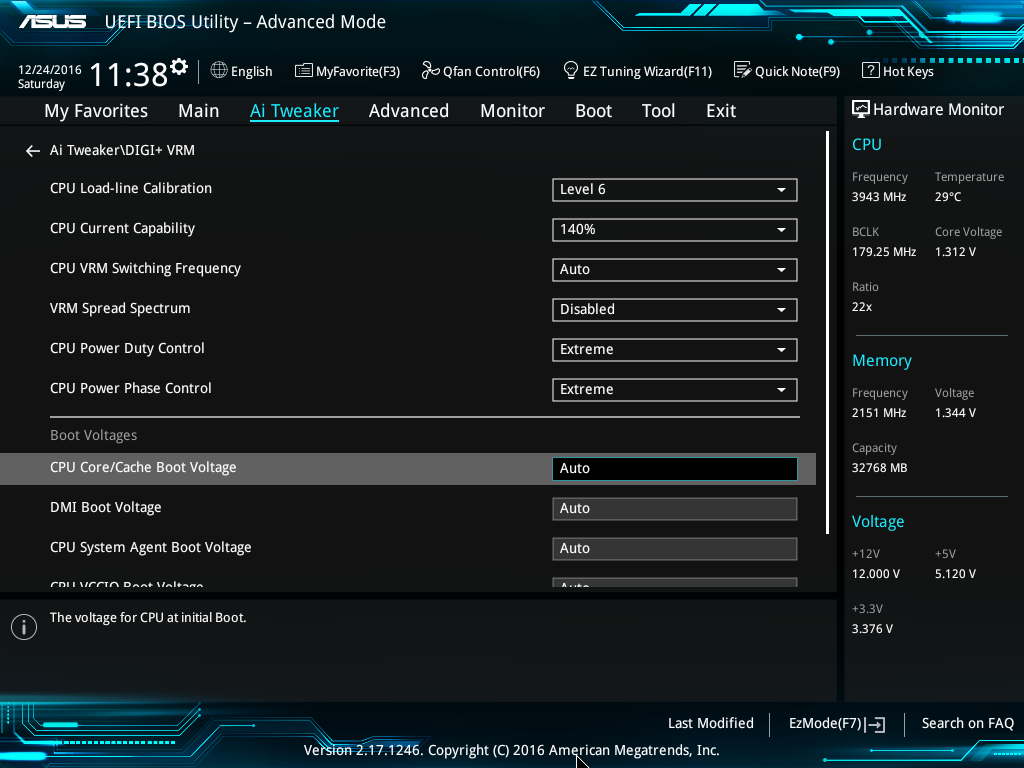Open the Monitor tab
The width and height of the screenshot is (1024, 768).
[513, 111]
